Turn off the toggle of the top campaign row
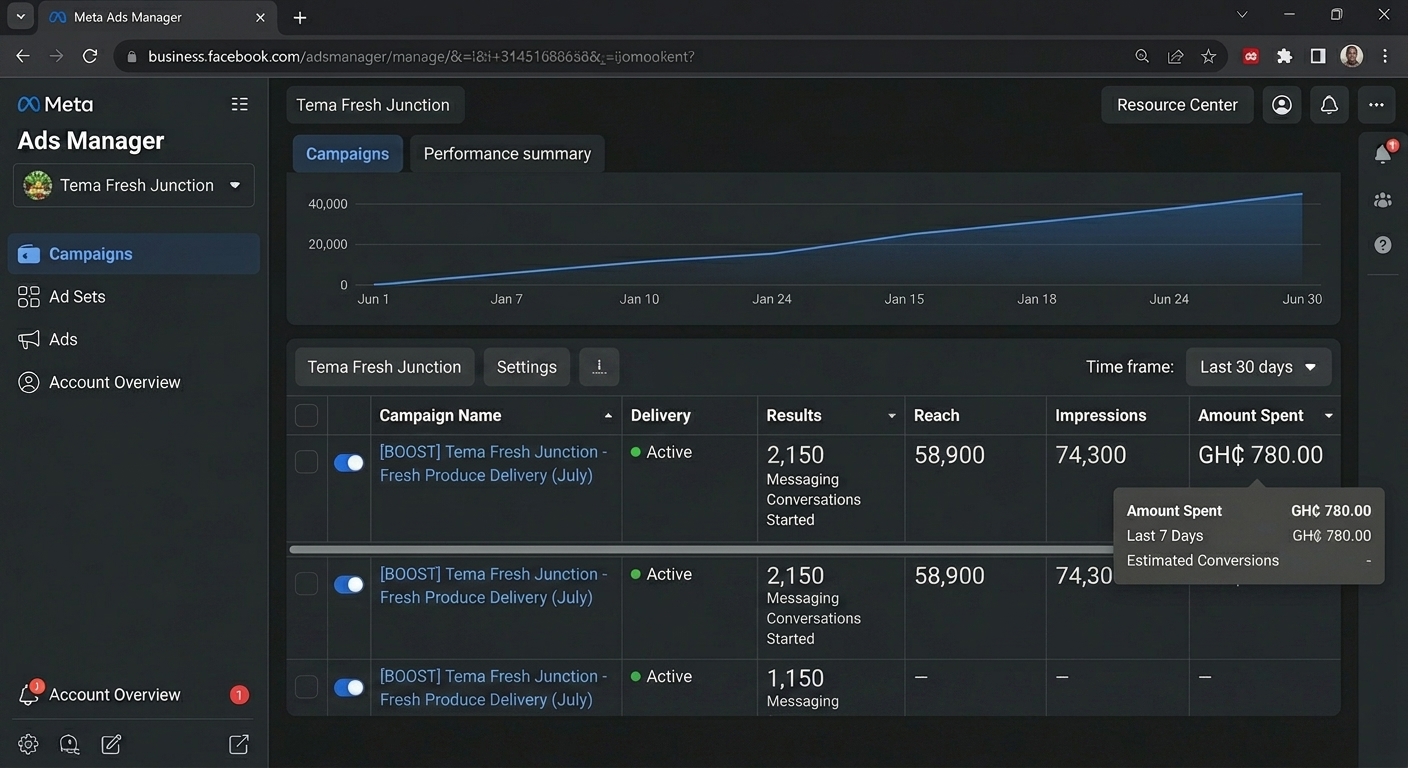Viewport: 1408px width, 768px height. (349, 463)
